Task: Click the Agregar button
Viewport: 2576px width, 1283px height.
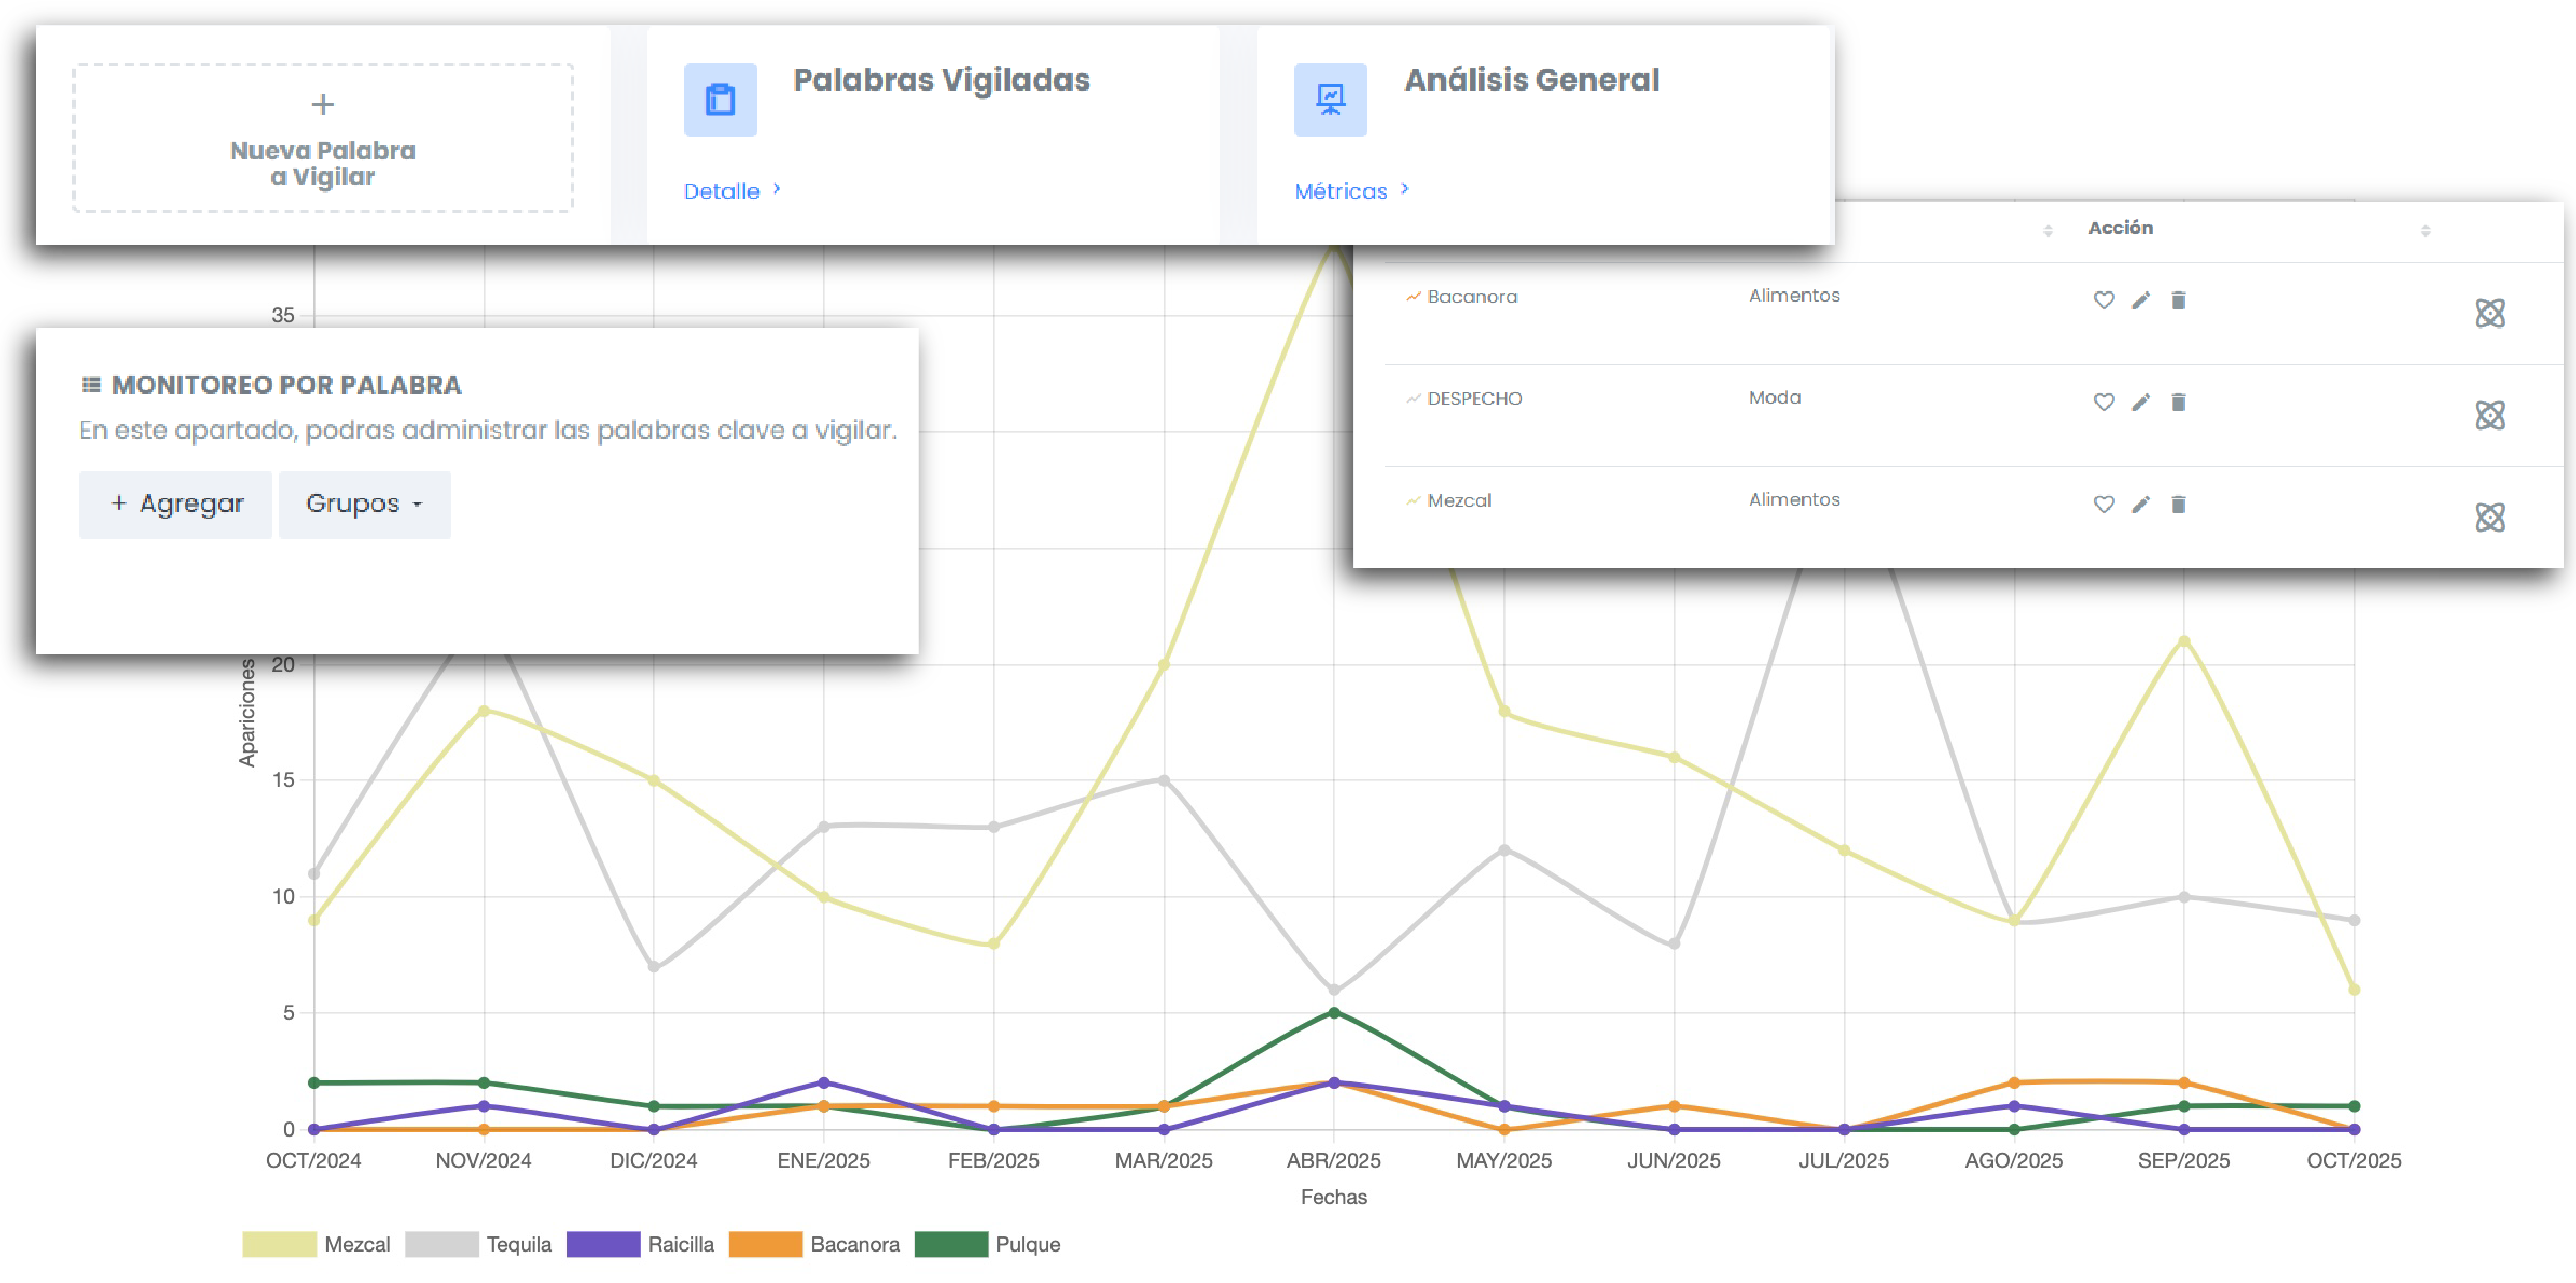Action: 175,504
